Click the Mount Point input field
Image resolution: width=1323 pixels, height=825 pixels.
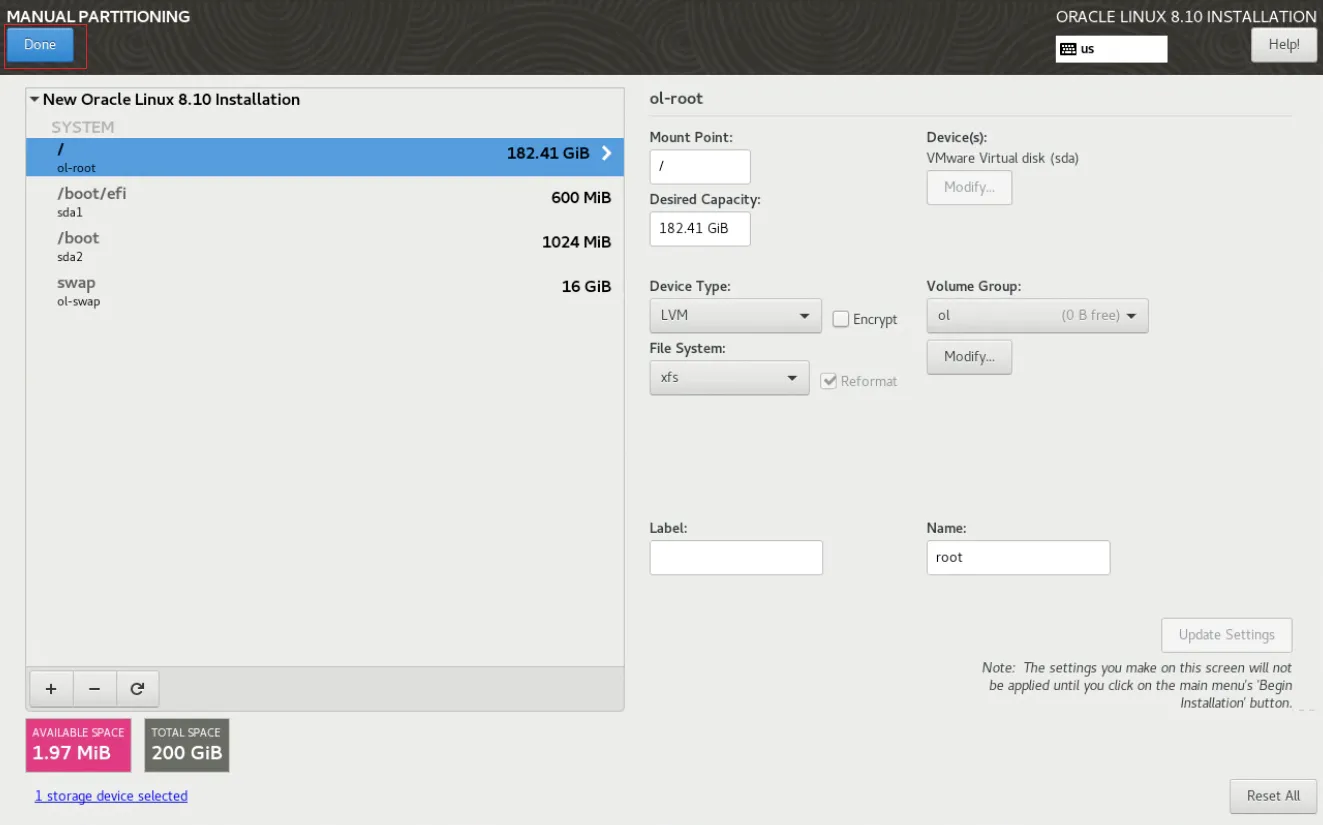point(700,166)
